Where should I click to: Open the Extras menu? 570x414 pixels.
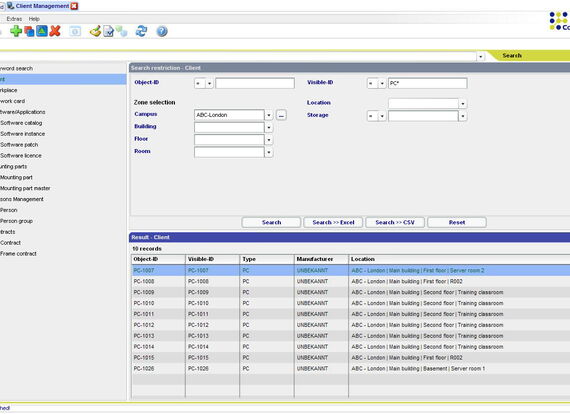pyautogui.click(x=14, y=19)
